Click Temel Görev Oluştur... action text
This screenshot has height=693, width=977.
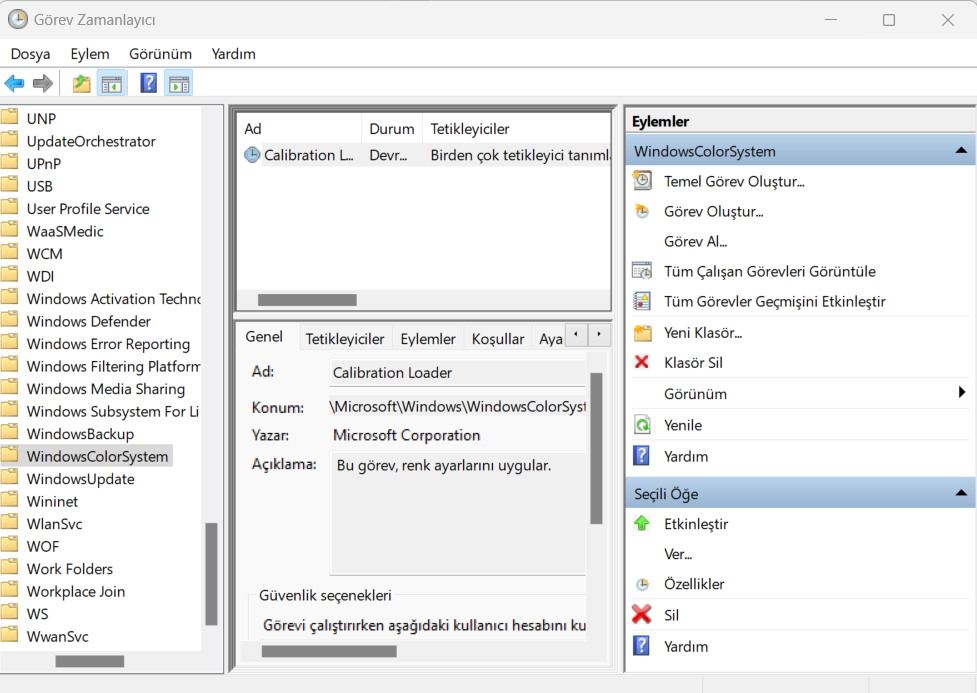(x=734, y=181)
